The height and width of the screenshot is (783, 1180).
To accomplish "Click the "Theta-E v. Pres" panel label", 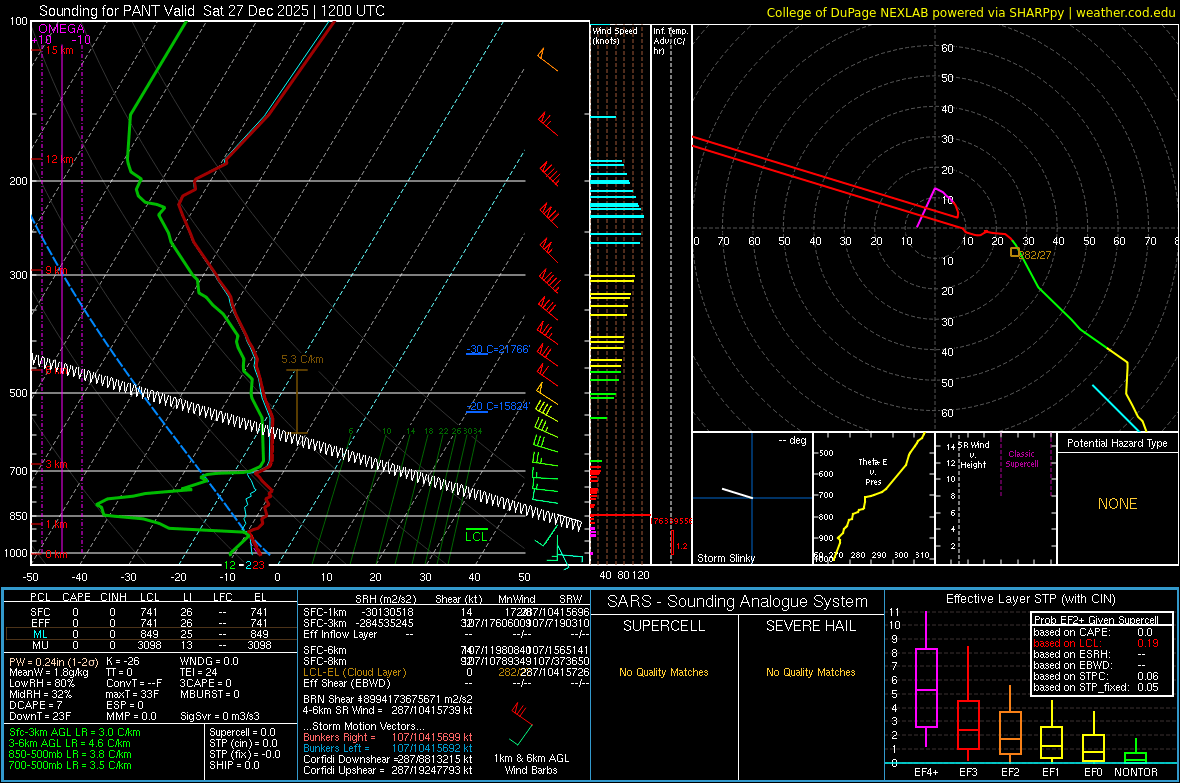I will point(873,471).
